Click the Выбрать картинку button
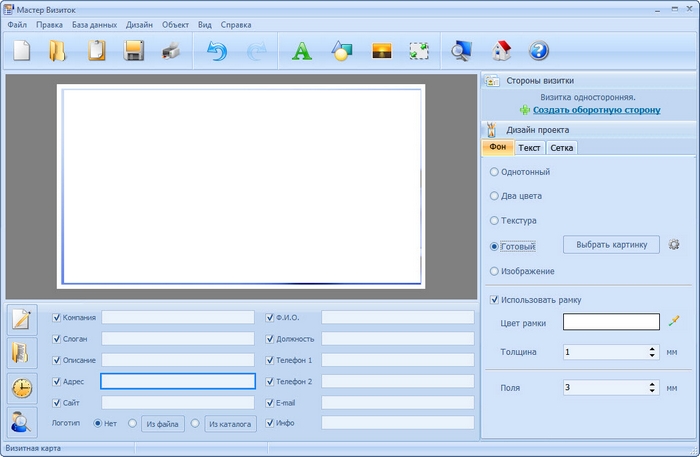Image resolution: width=700 pixels, height=457 pixels. pyautogui.click(x=611, y=244)
